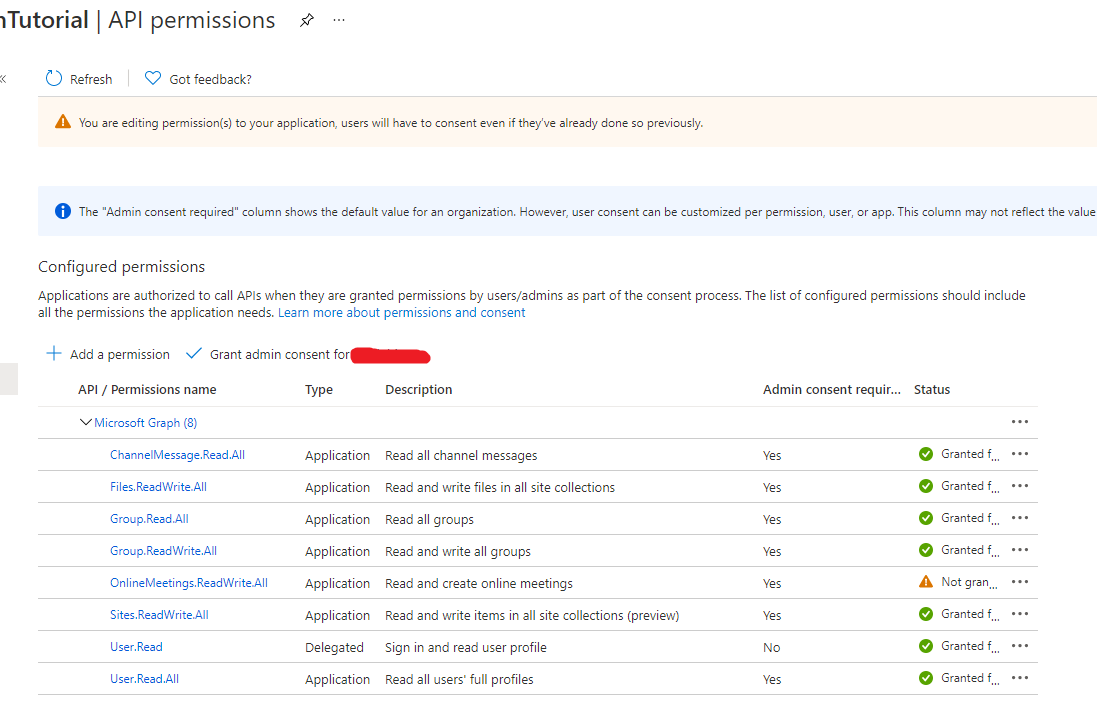Open the header more options ellipsis

tap(338, 19)
